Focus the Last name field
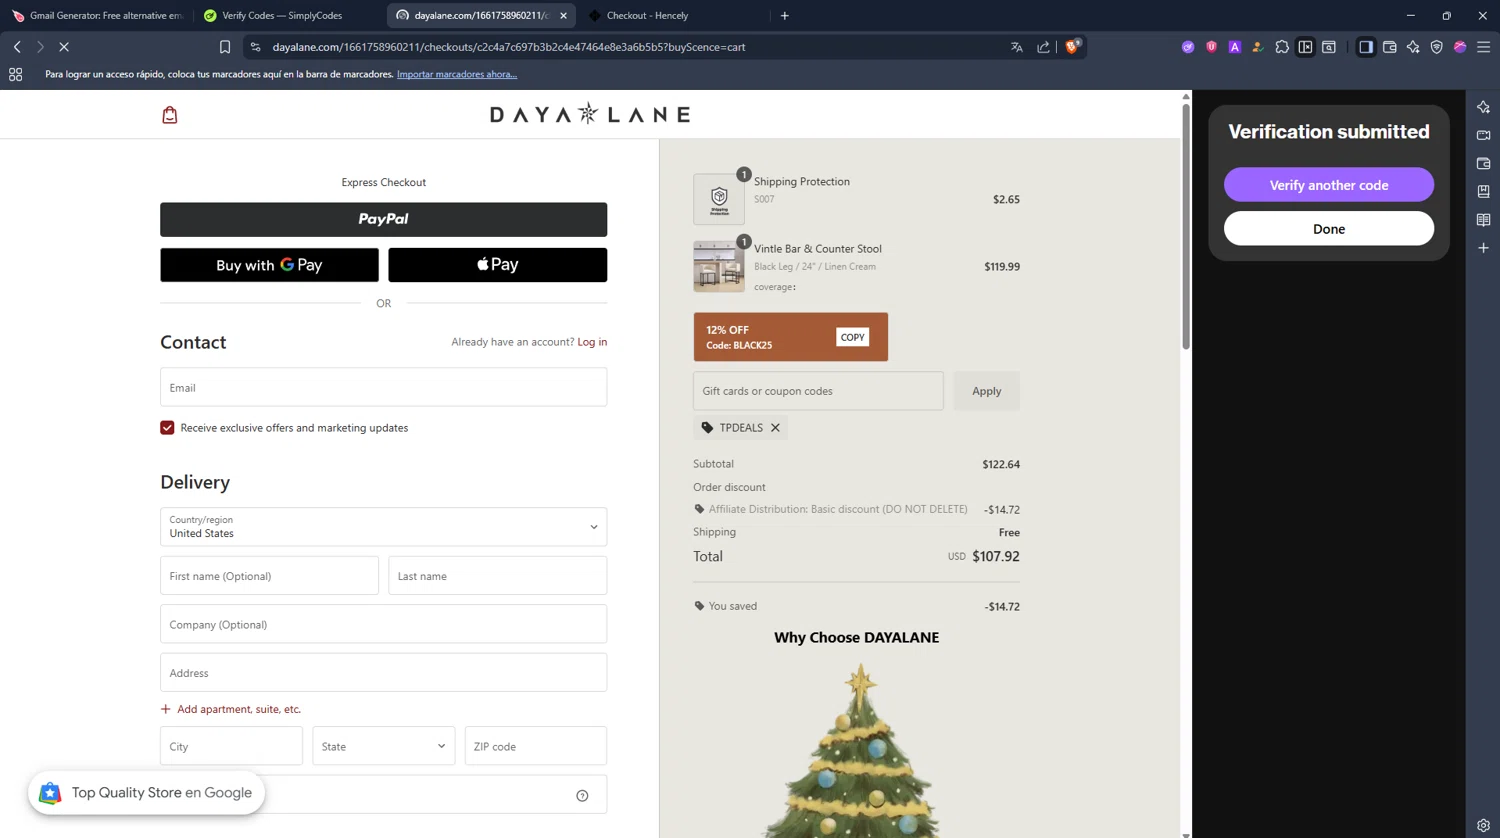Image resolution: width=1500 pixels, height=838 pixels. 497,576
